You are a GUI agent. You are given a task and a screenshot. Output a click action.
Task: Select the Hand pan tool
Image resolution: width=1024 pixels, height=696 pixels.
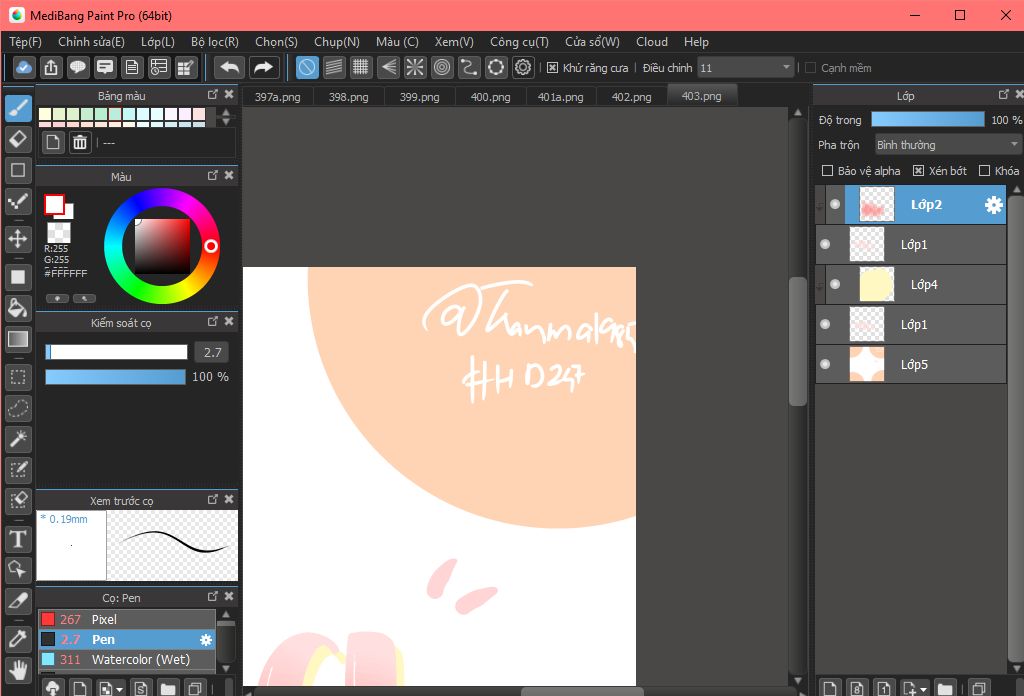18,668
